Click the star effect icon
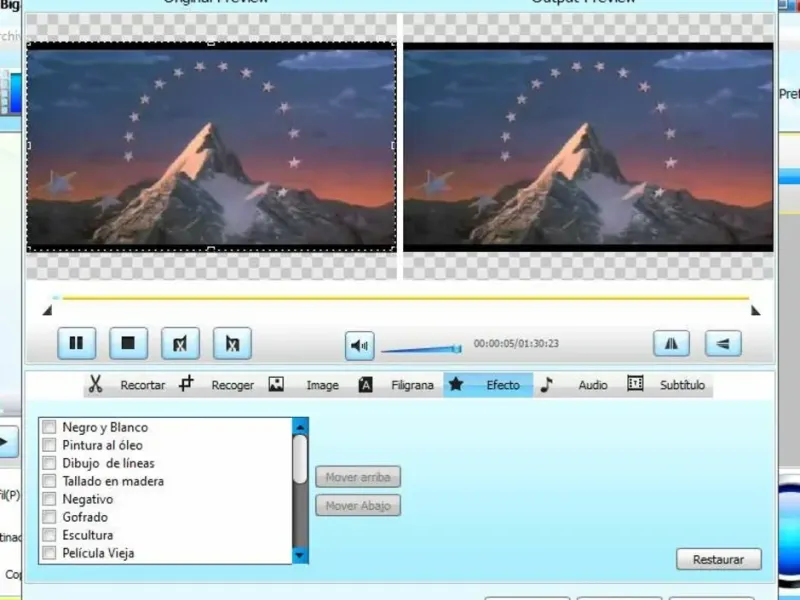 point(456,384)
